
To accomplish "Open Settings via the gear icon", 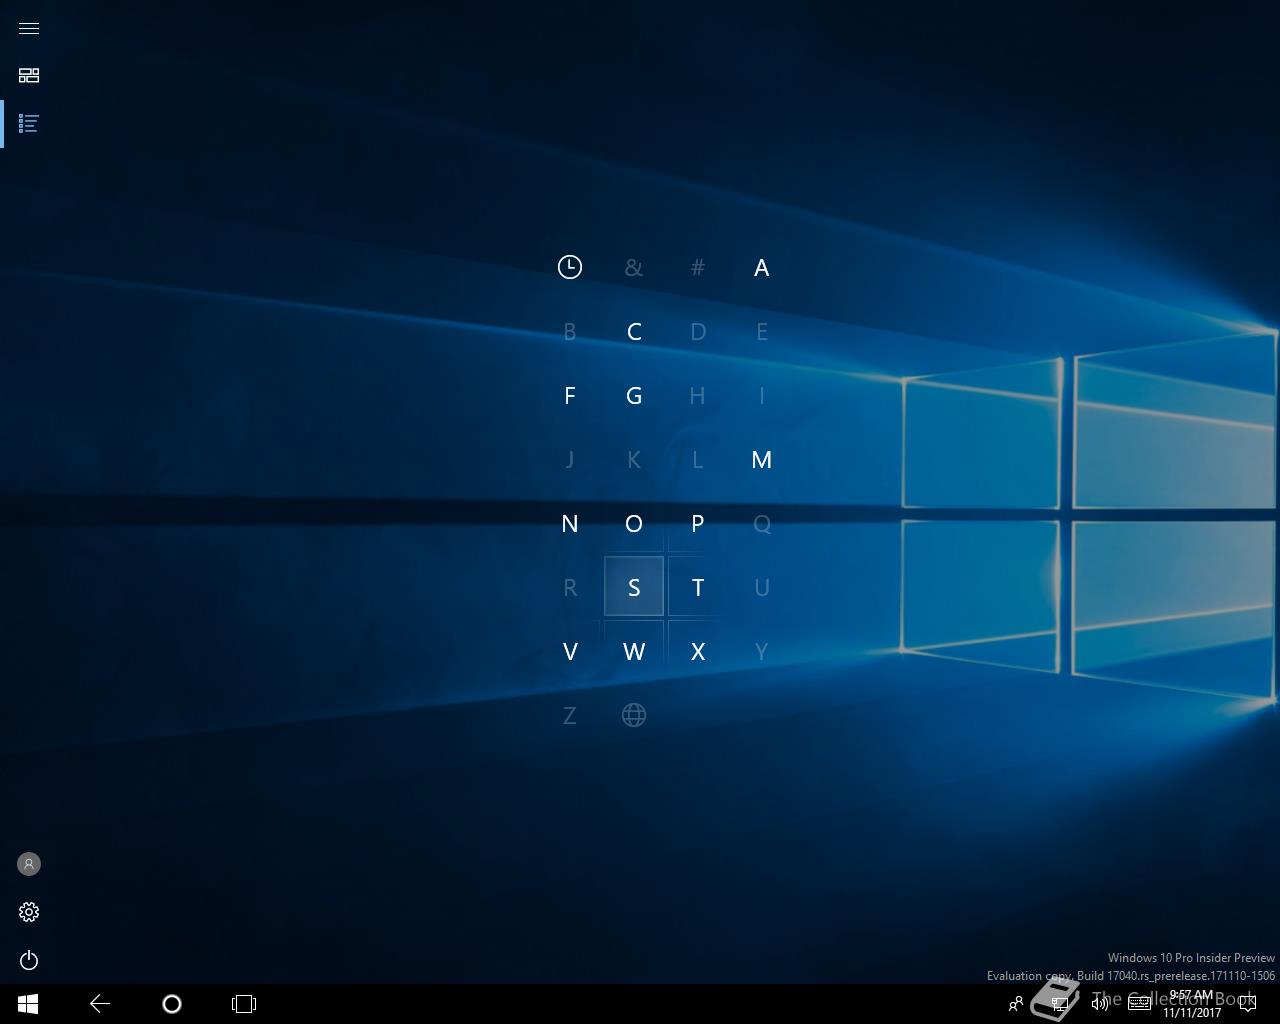I will 29,912.
